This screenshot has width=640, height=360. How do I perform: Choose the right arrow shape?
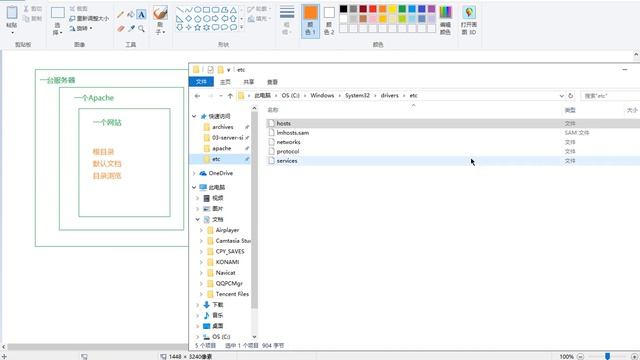(215, 18)
